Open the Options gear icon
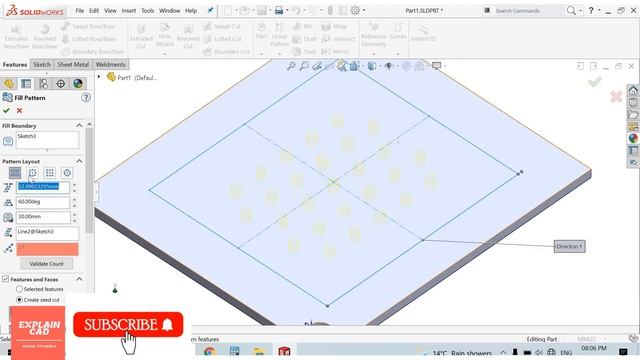Viewport: 640px width, 360px height. coord(356,11)
